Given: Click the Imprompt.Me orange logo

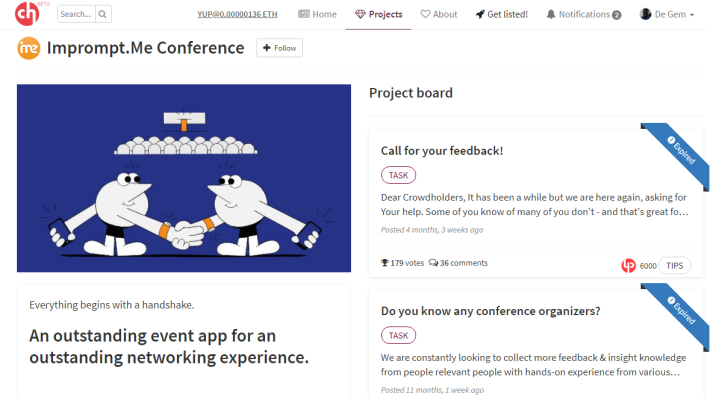Looking at the screenshot, I should (29, 48).
